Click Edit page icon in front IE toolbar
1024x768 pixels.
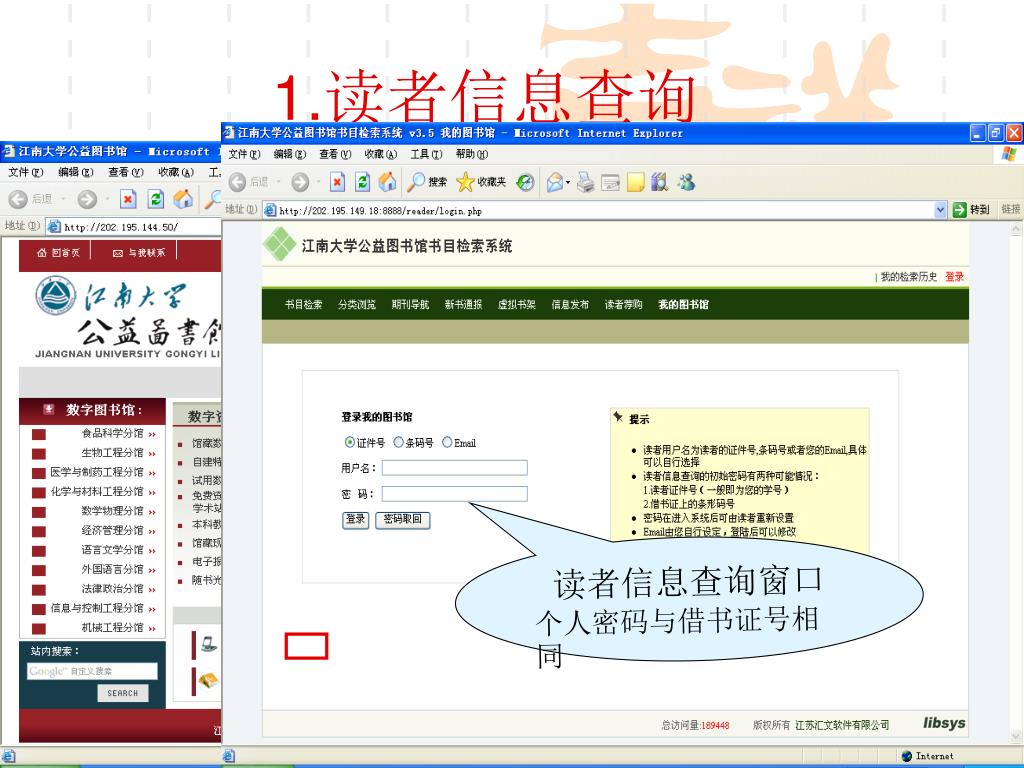coord(611,182)
